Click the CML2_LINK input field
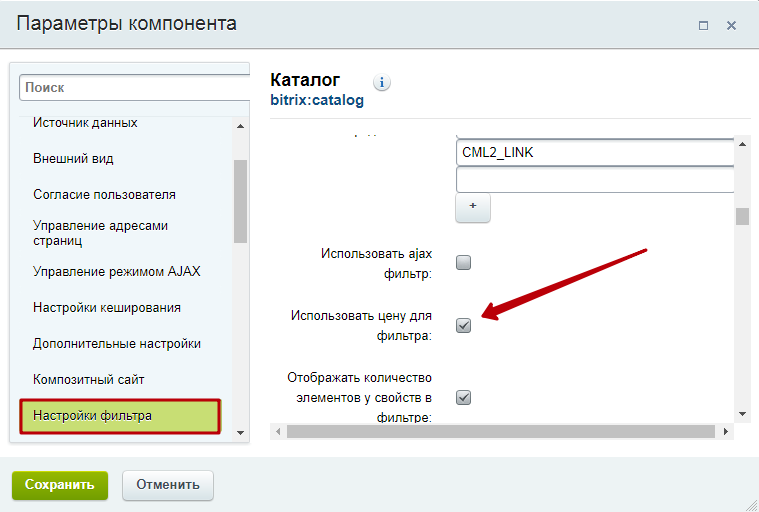 pos(595,152)
